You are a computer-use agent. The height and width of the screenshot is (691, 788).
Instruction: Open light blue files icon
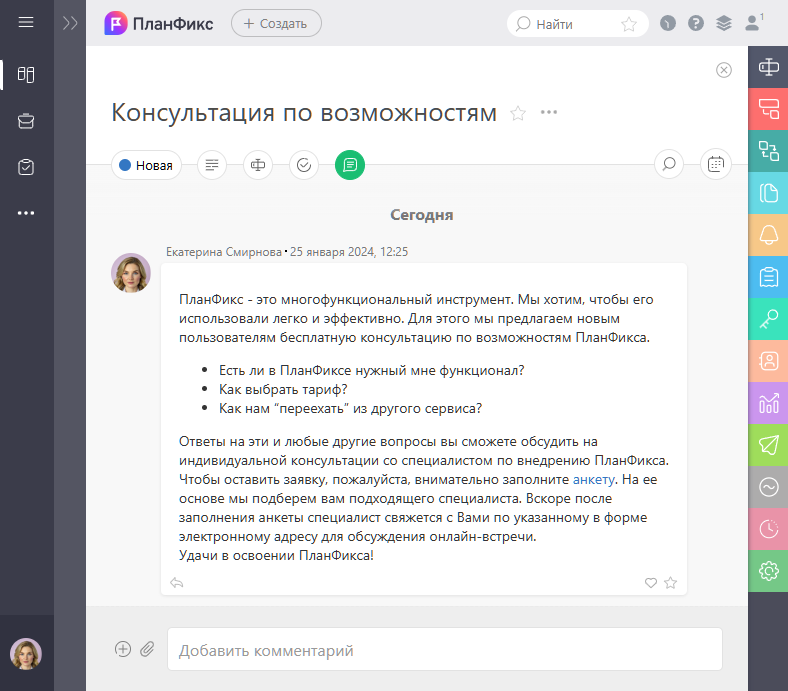(768, 193)
